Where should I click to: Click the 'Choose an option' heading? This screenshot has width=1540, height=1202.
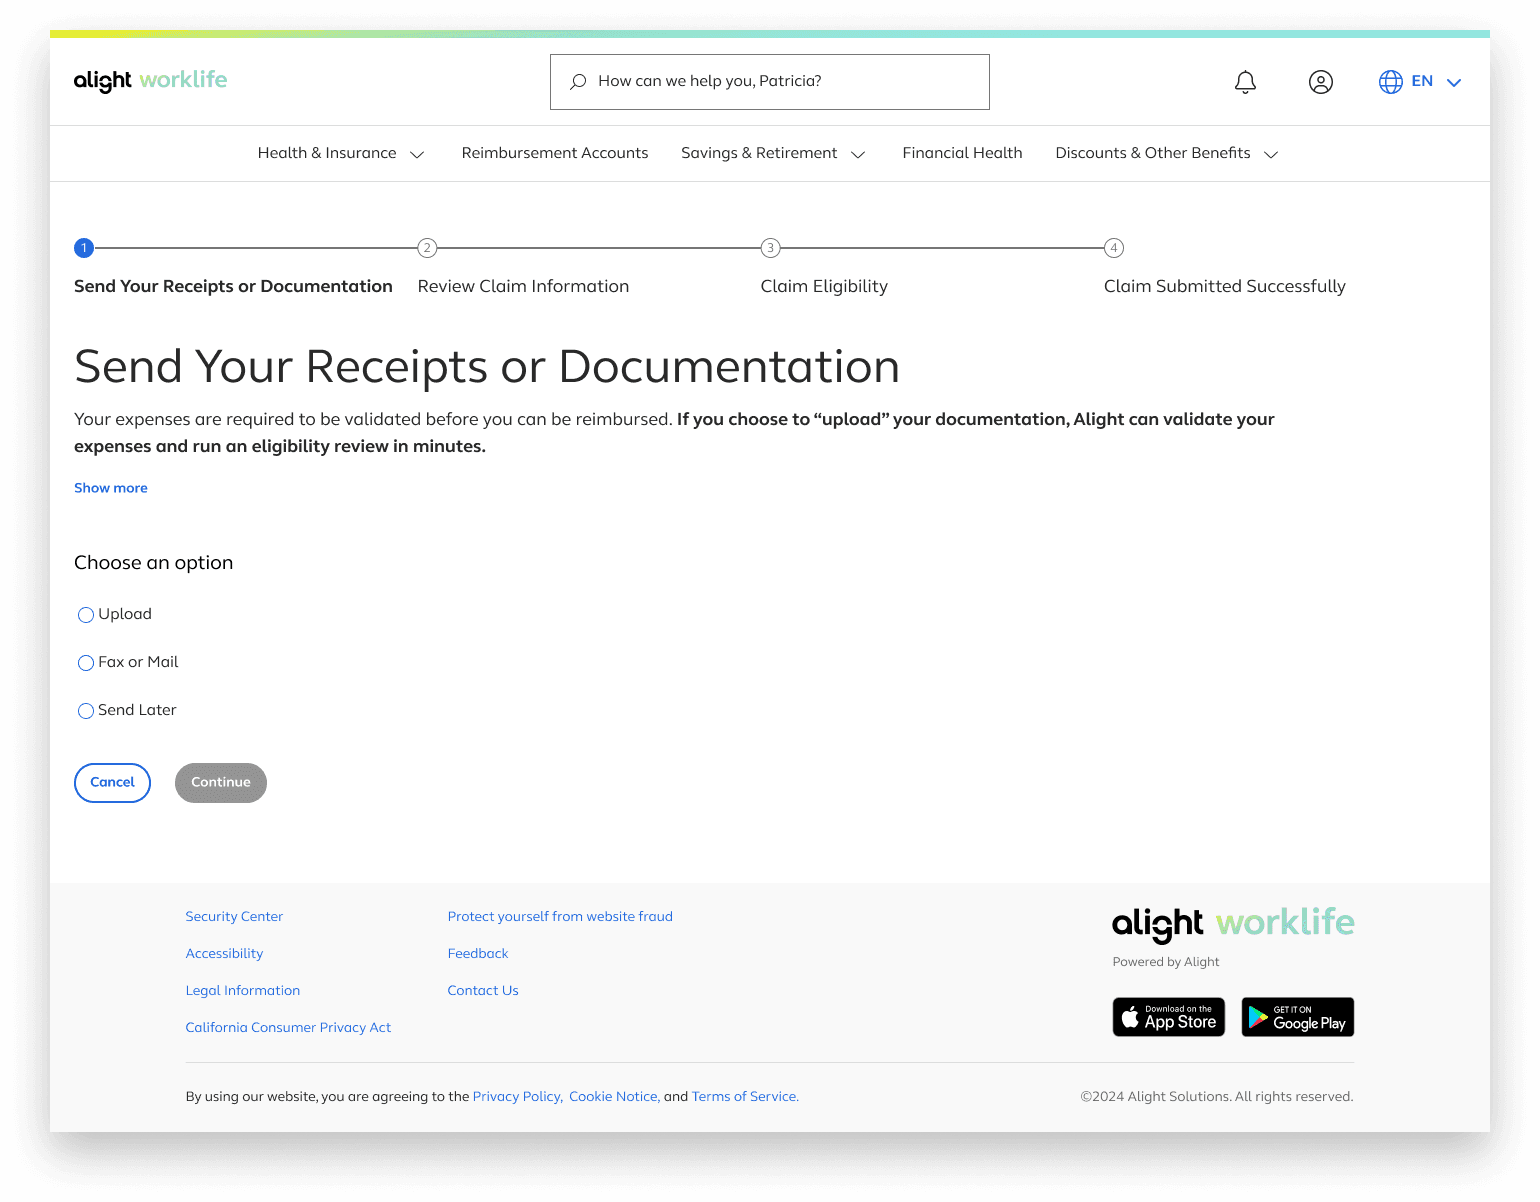pos(154,563)
